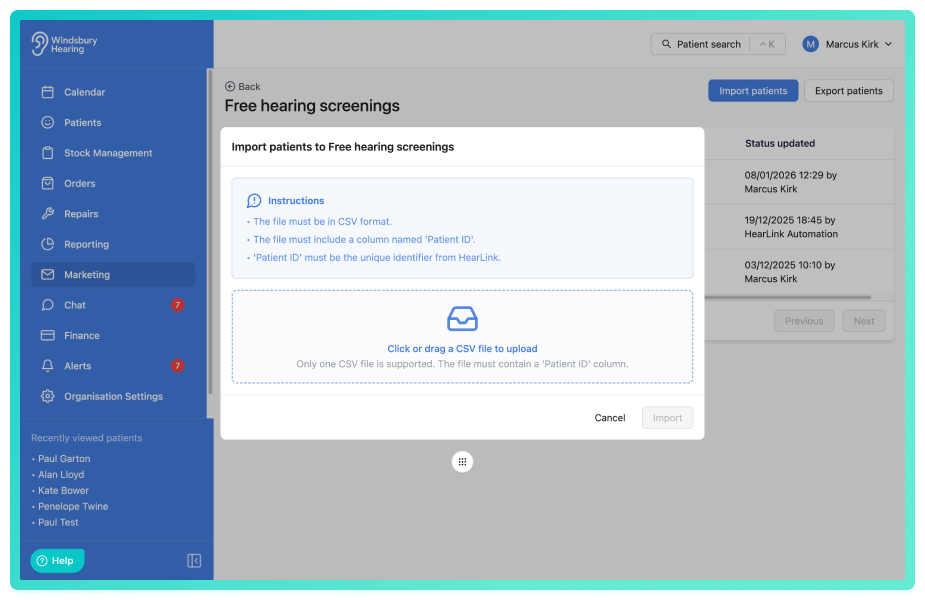The image size is (925, 600).
Task: Click the Orders box icon
Action: pyautogui.click(x=48, y=183)
